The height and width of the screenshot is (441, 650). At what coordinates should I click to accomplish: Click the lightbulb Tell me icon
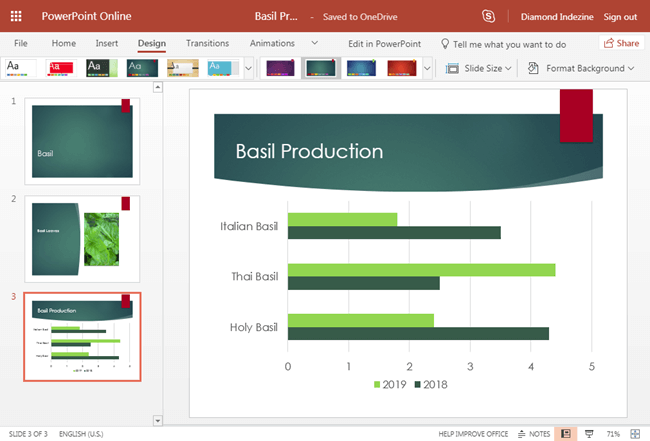pyautogui.click(x=445, y=44)
